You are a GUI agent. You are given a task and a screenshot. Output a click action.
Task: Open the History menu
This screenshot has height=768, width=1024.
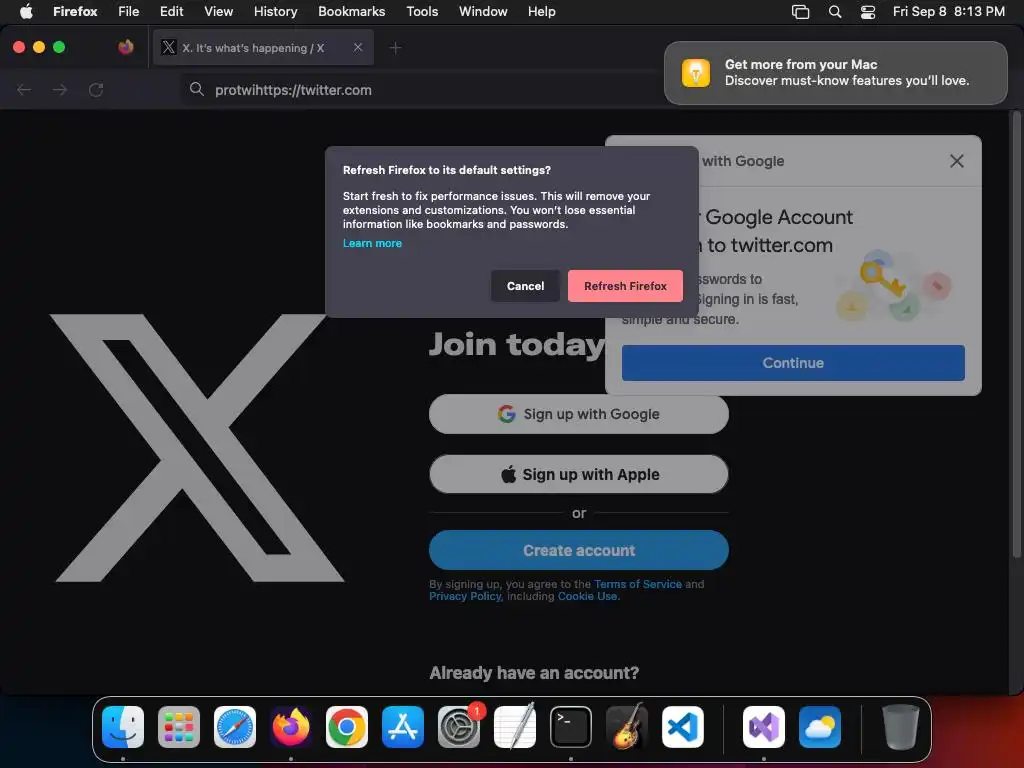pyautogui.click(x=276, y=11)
